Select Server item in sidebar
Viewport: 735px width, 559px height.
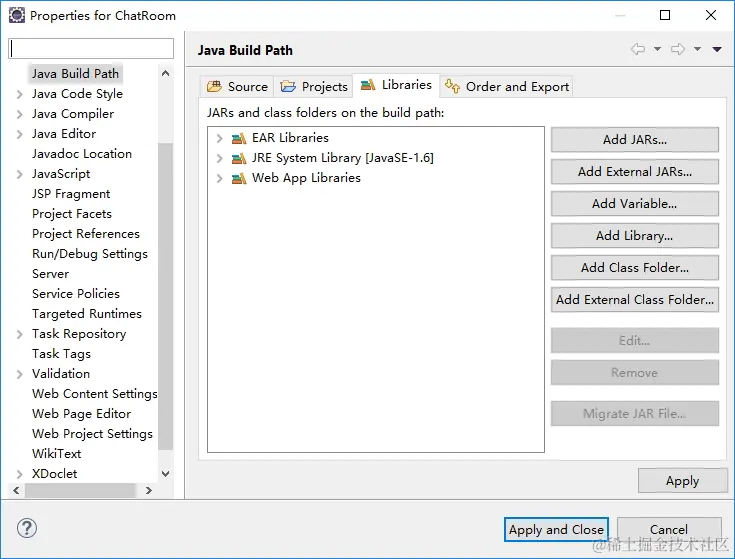pyautogui.click(x=51, y=274)
